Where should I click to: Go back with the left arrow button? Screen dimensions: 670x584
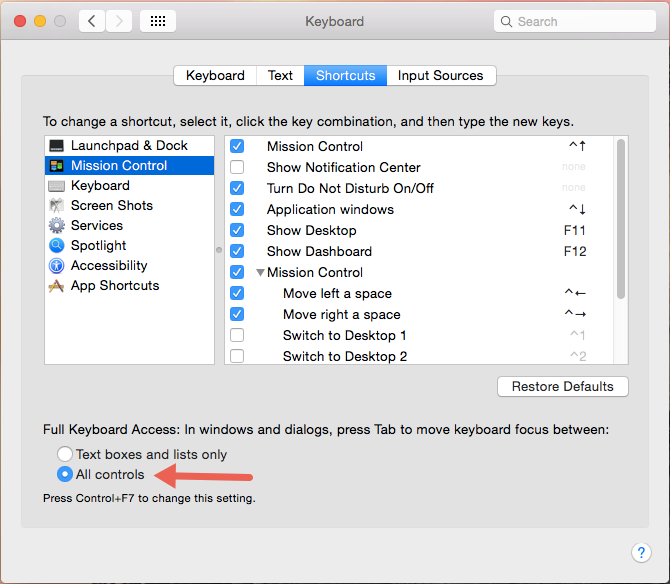click(92, 21)
